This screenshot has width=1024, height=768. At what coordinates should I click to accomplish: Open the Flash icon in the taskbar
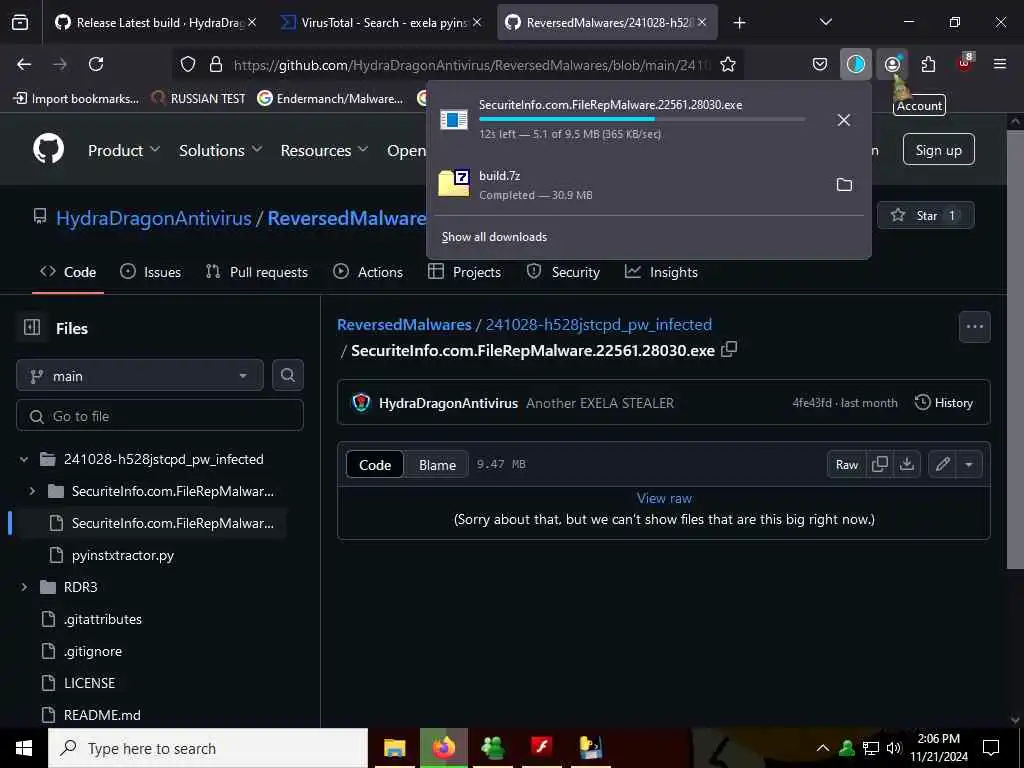(x=541, y=748)
